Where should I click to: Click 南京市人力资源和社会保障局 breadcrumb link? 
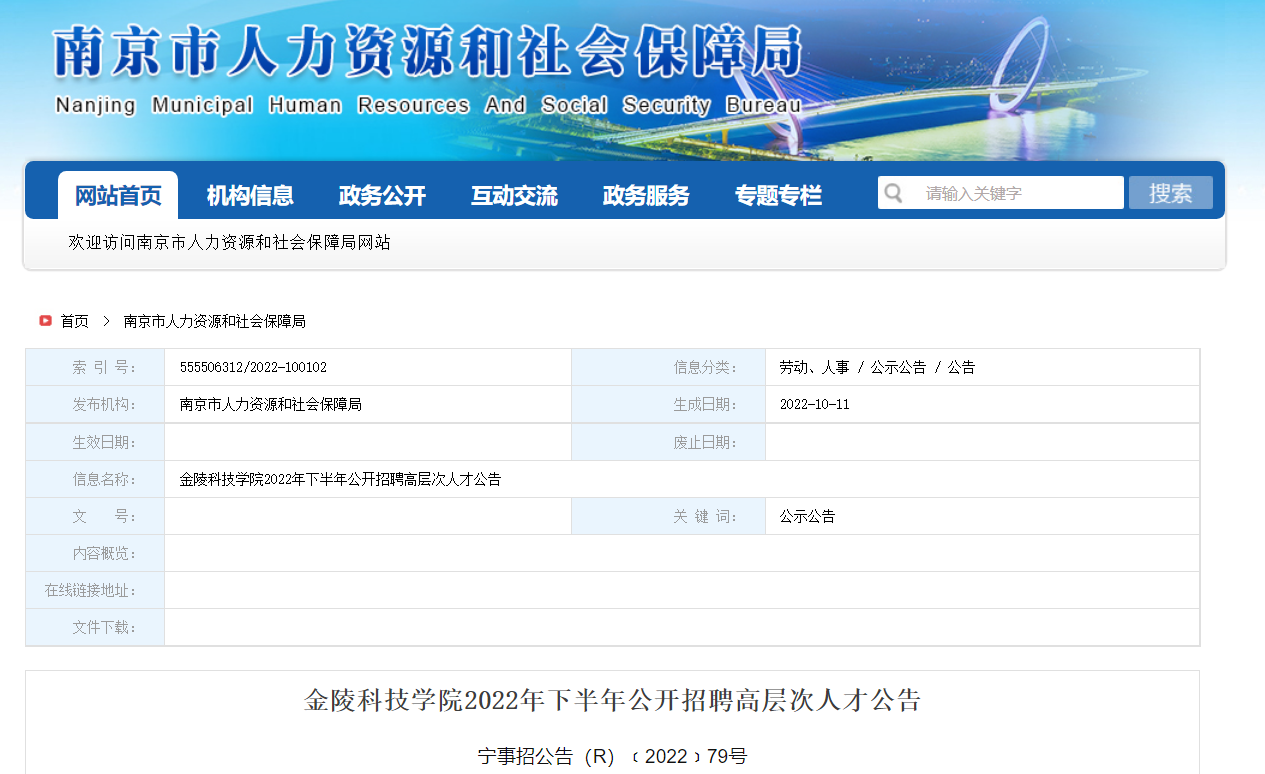[x=214, y=321]
